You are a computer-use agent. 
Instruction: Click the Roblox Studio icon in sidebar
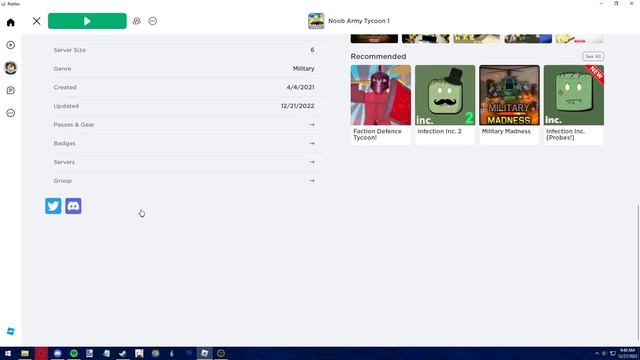pyautogui.click(x=11, y=331)
